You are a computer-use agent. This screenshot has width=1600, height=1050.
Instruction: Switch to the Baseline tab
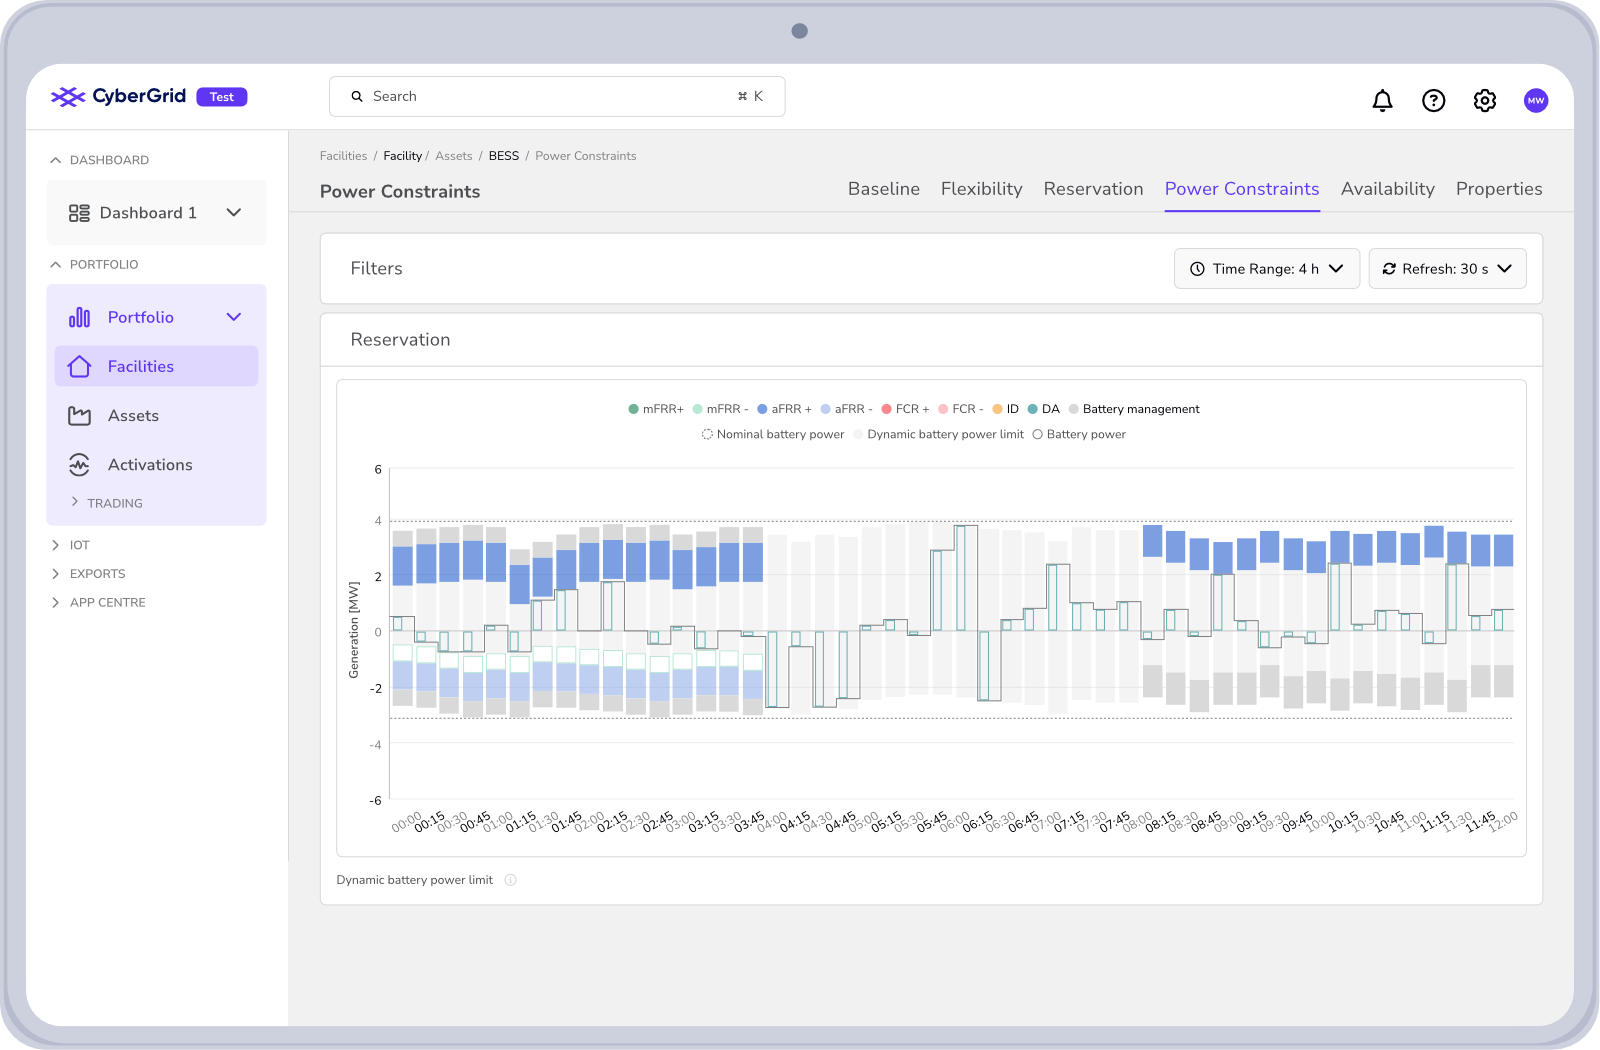(x=884, y=189)
